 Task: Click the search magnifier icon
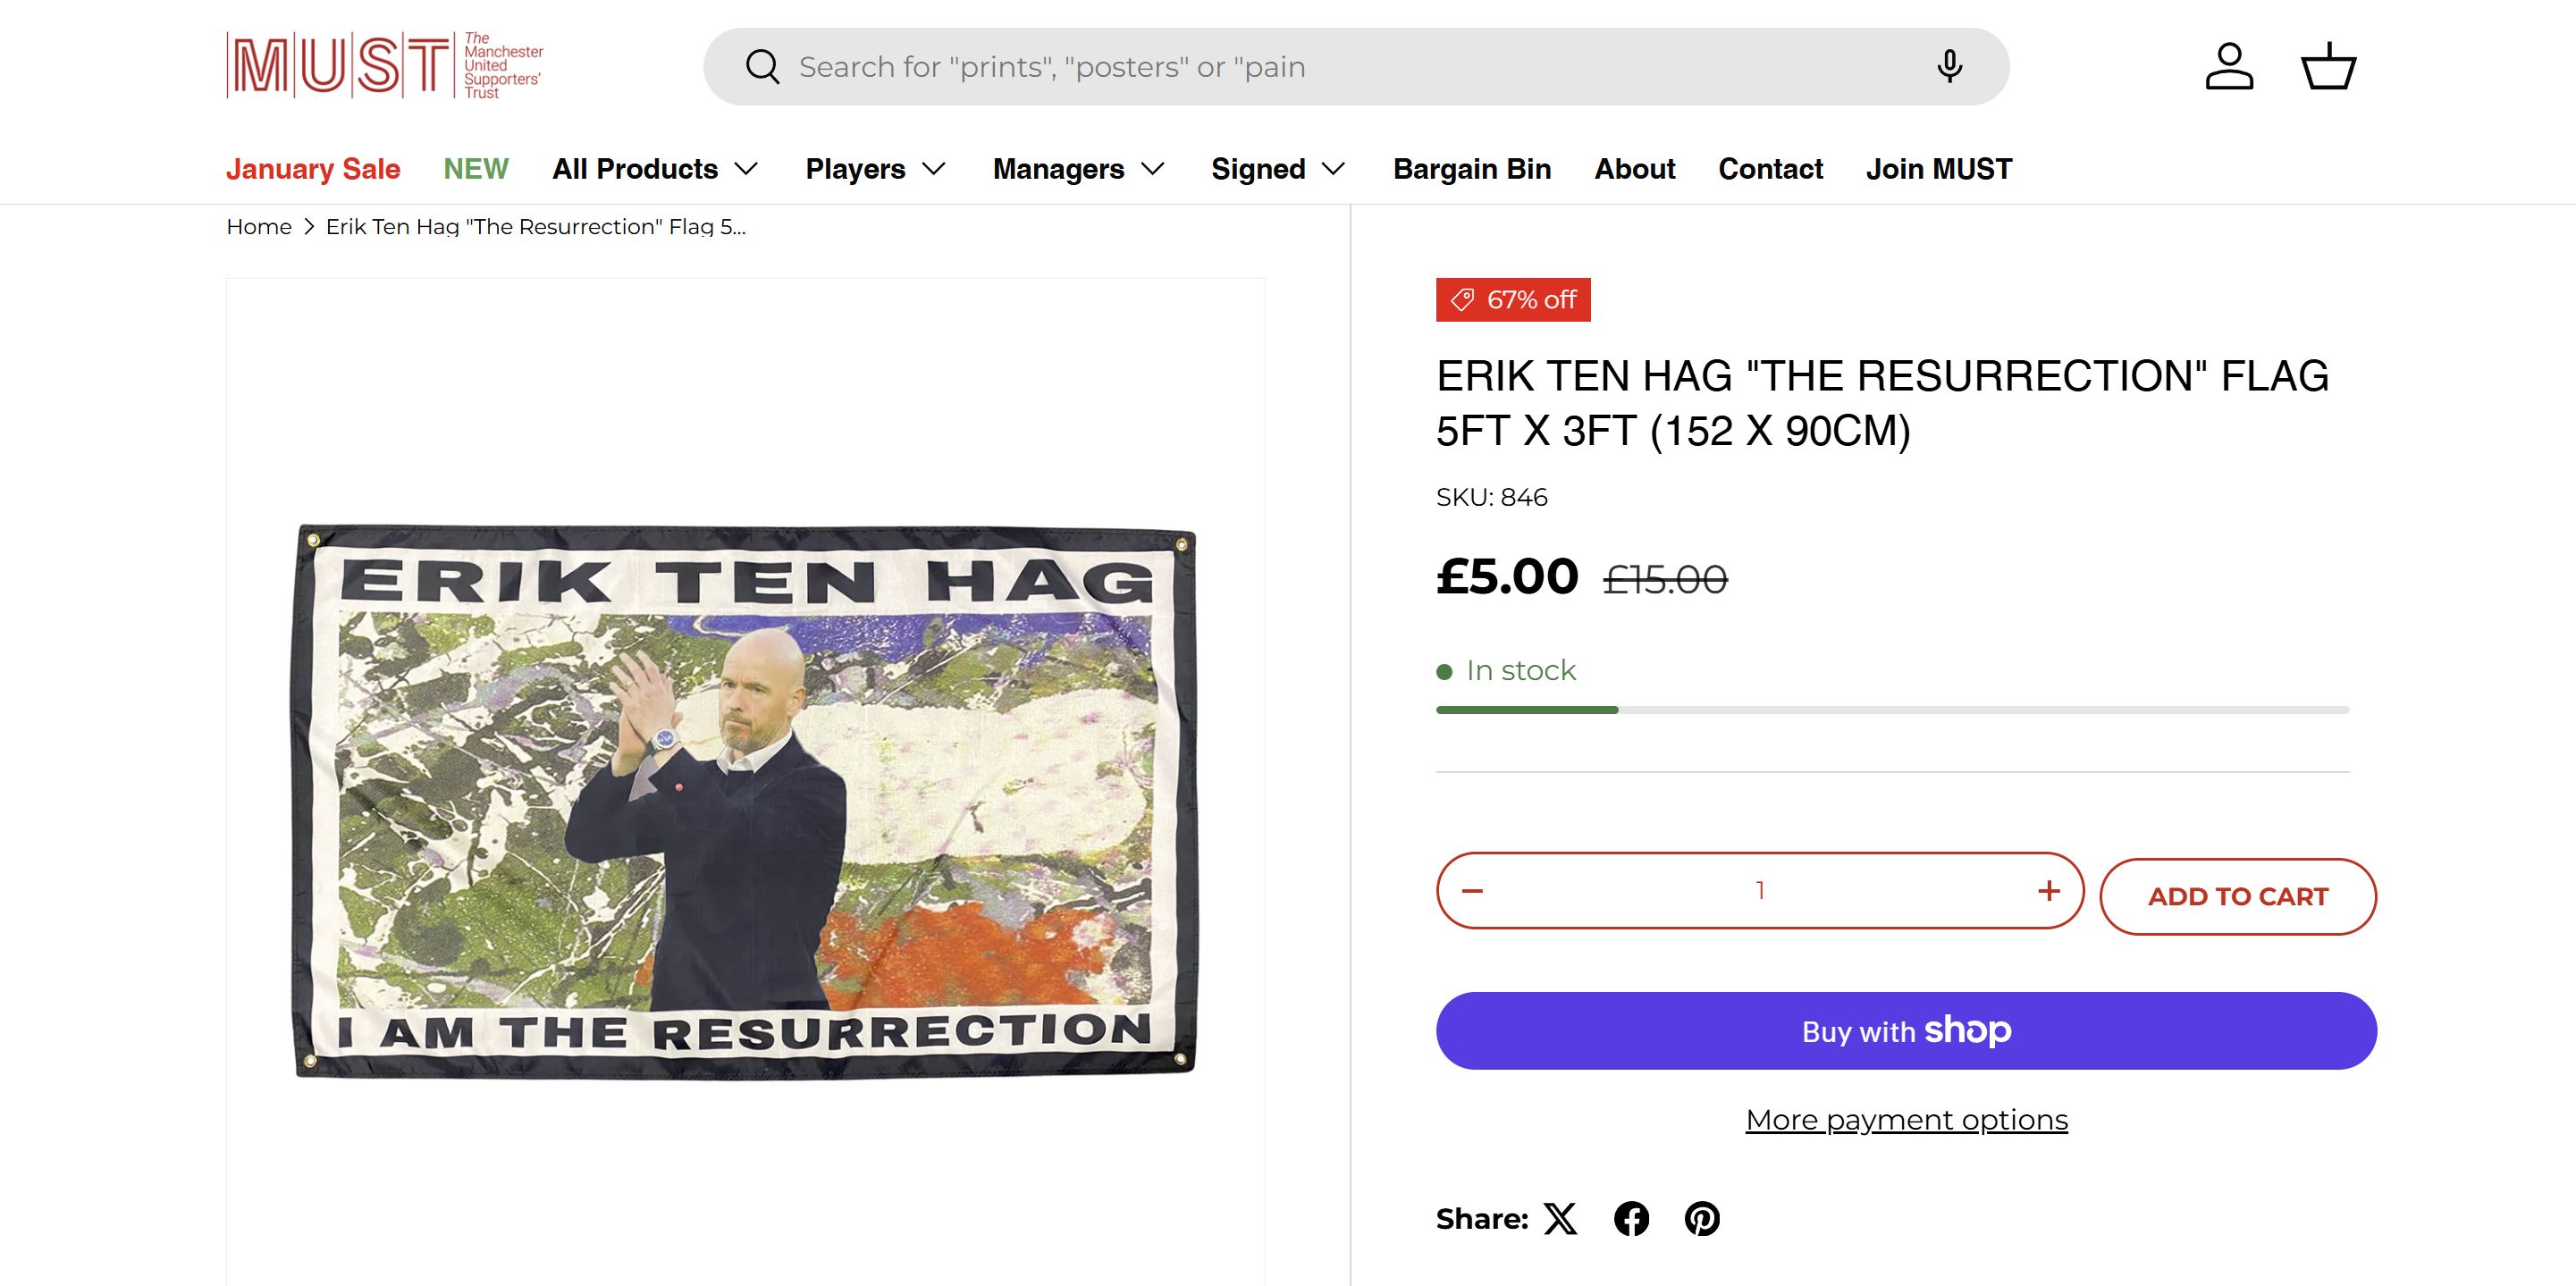tap(762, 67)
